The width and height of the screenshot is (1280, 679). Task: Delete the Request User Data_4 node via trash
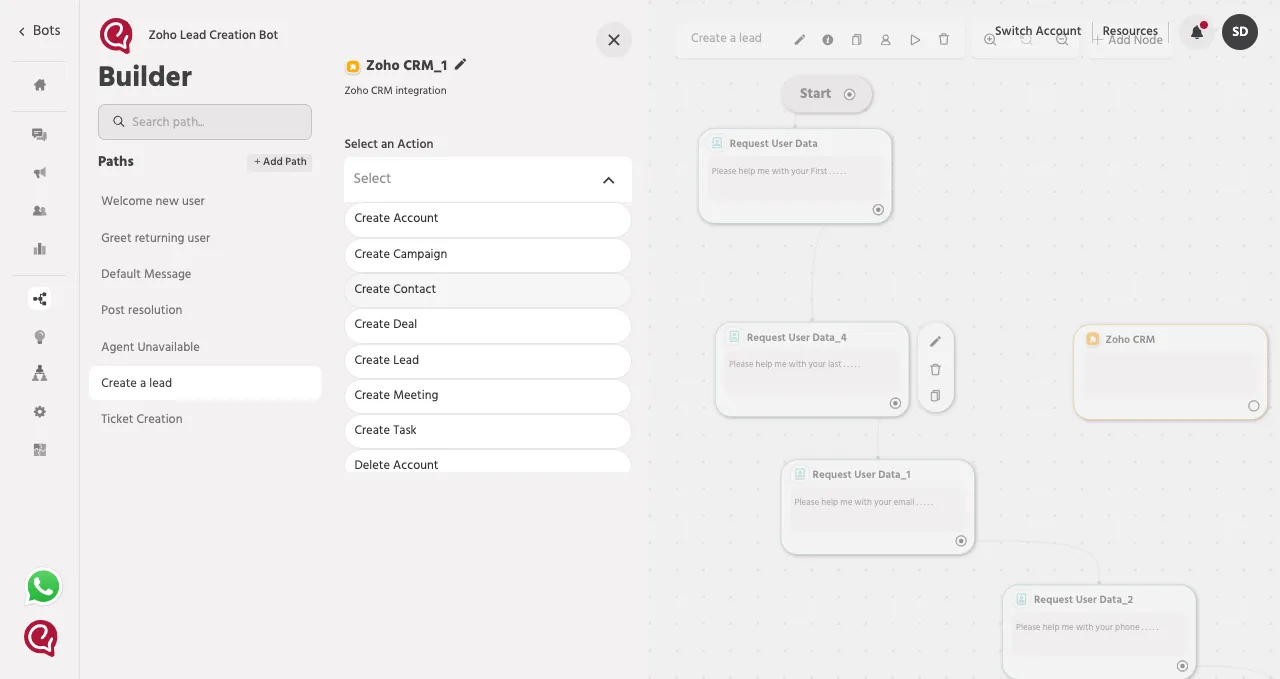coord(936,369)
